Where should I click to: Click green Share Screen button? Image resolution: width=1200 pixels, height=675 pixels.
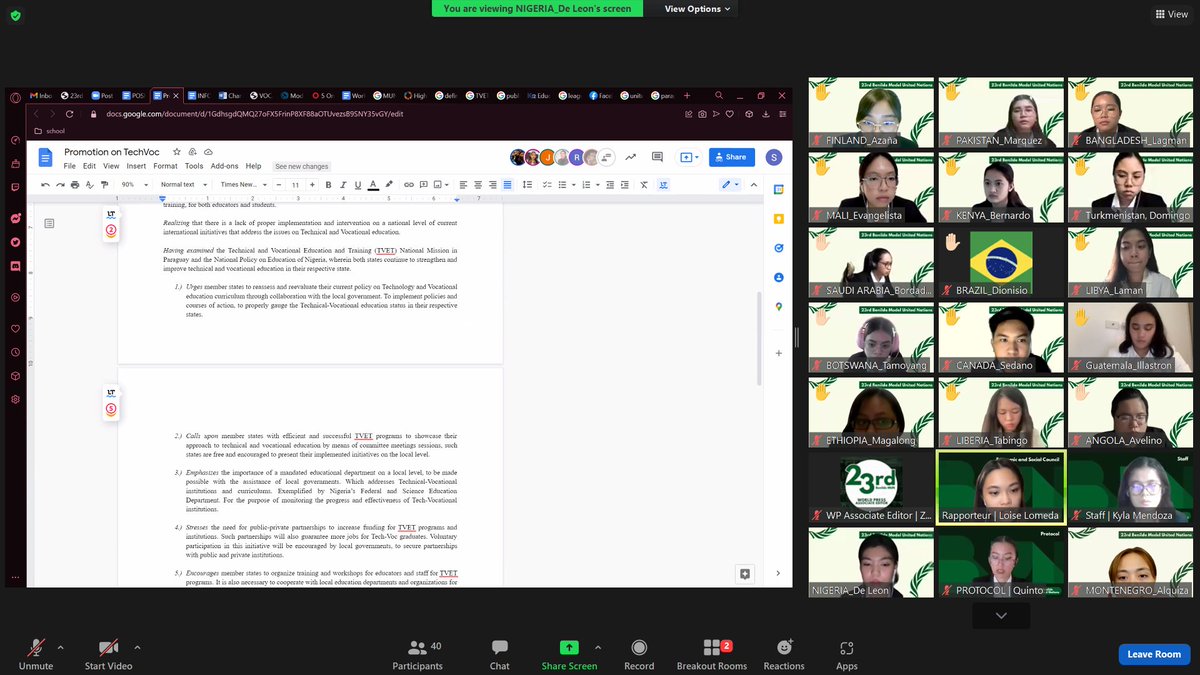click(x=568, y=654)
